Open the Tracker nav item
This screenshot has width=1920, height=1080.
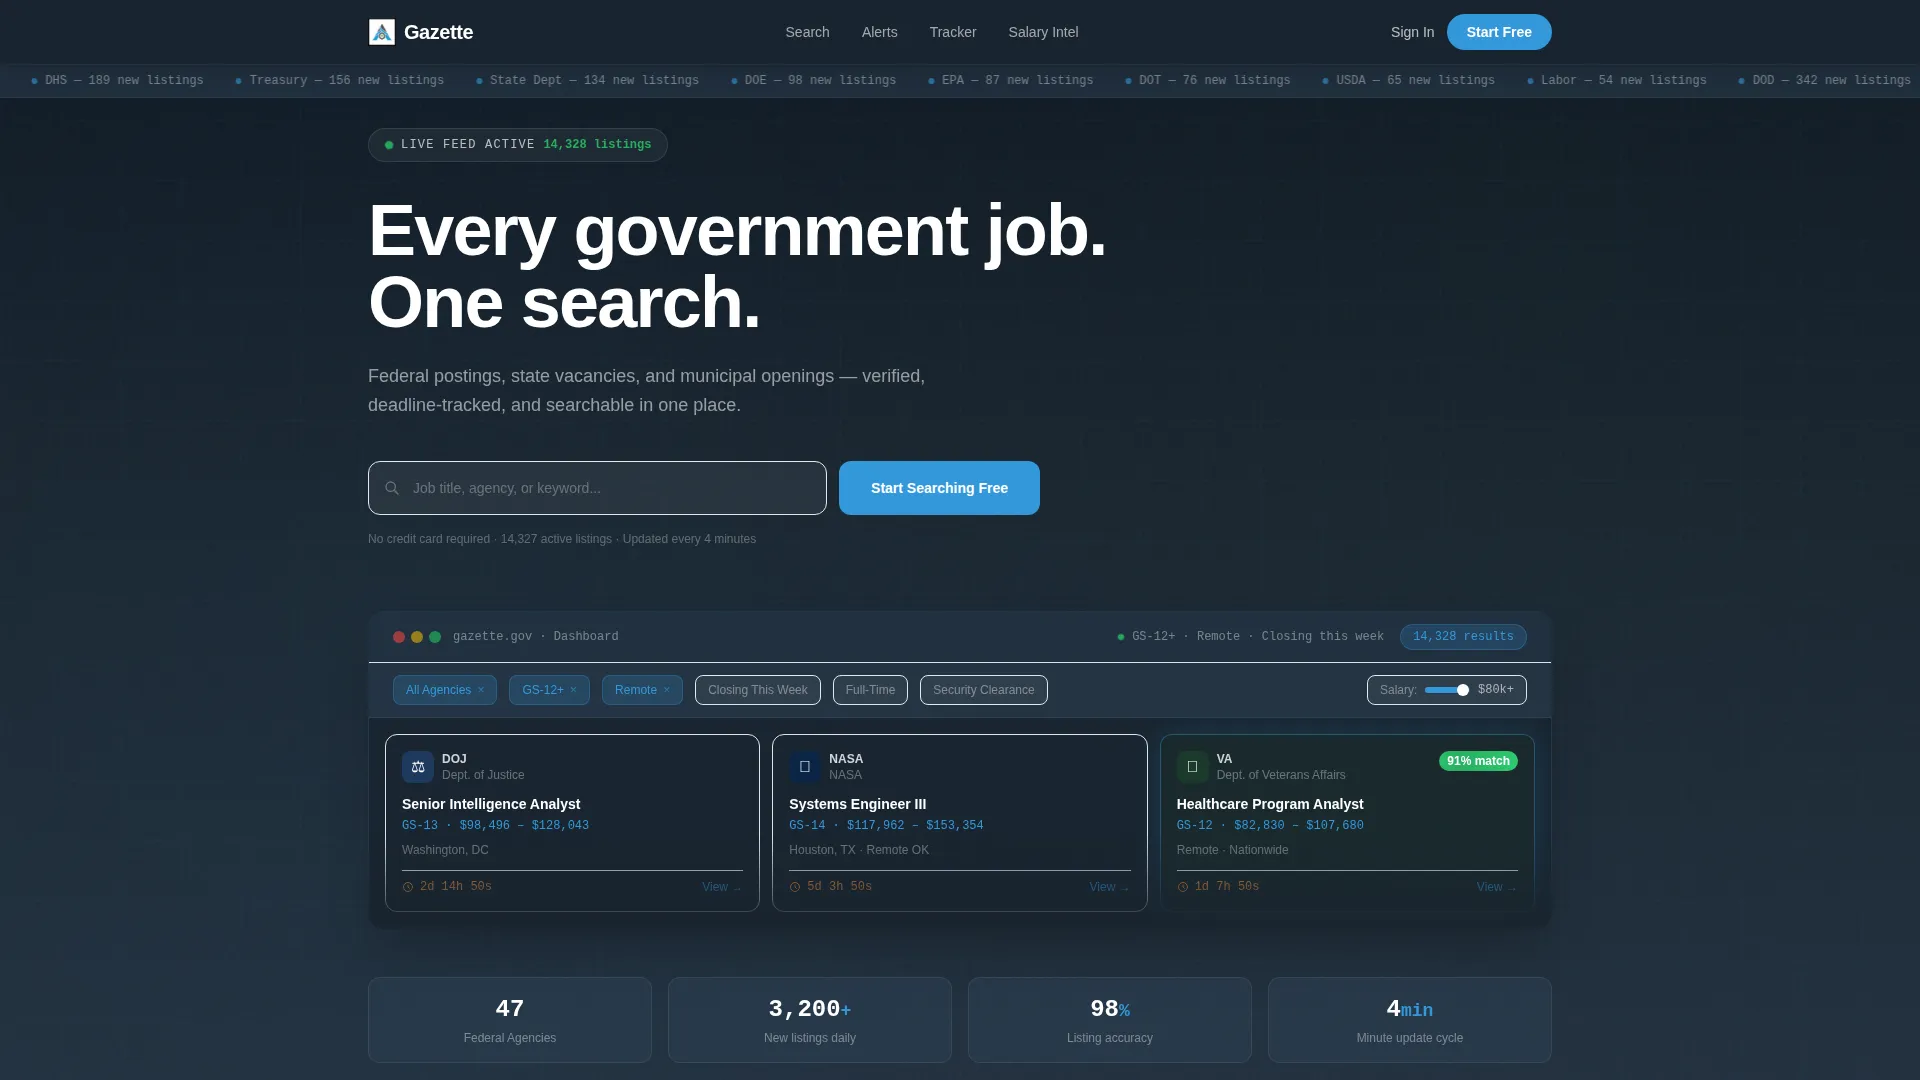pos(953,32)
